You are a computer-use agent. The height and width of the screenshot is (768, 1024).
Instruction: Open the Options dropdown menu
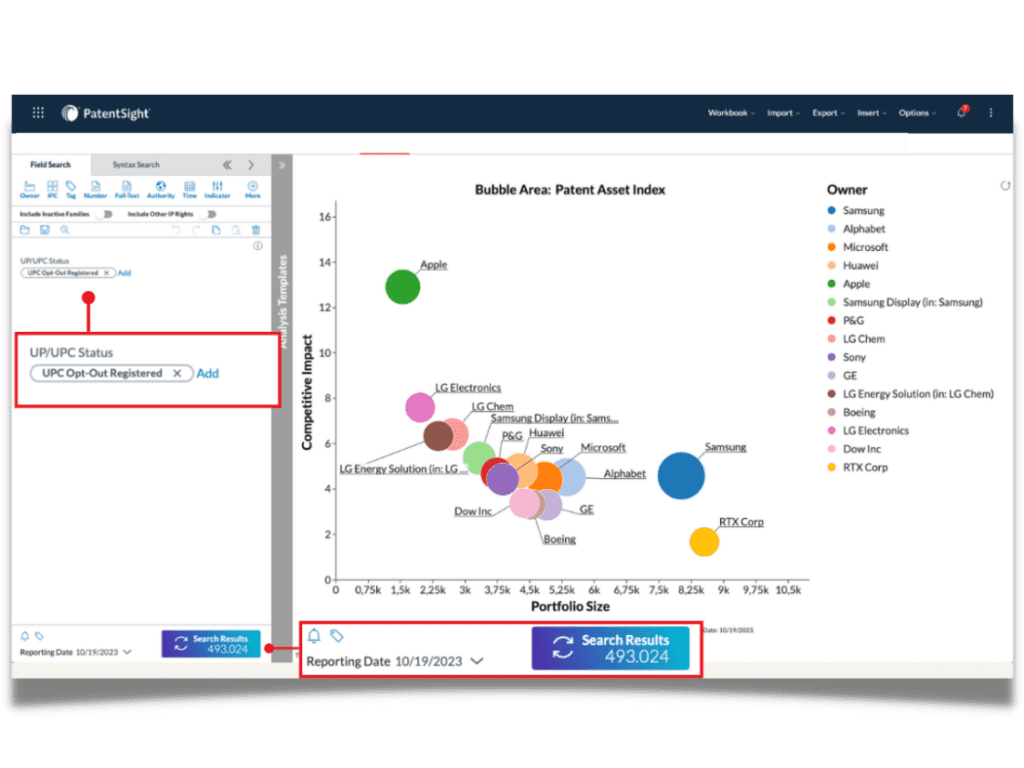pyautogui.click(x=917, y=113)
